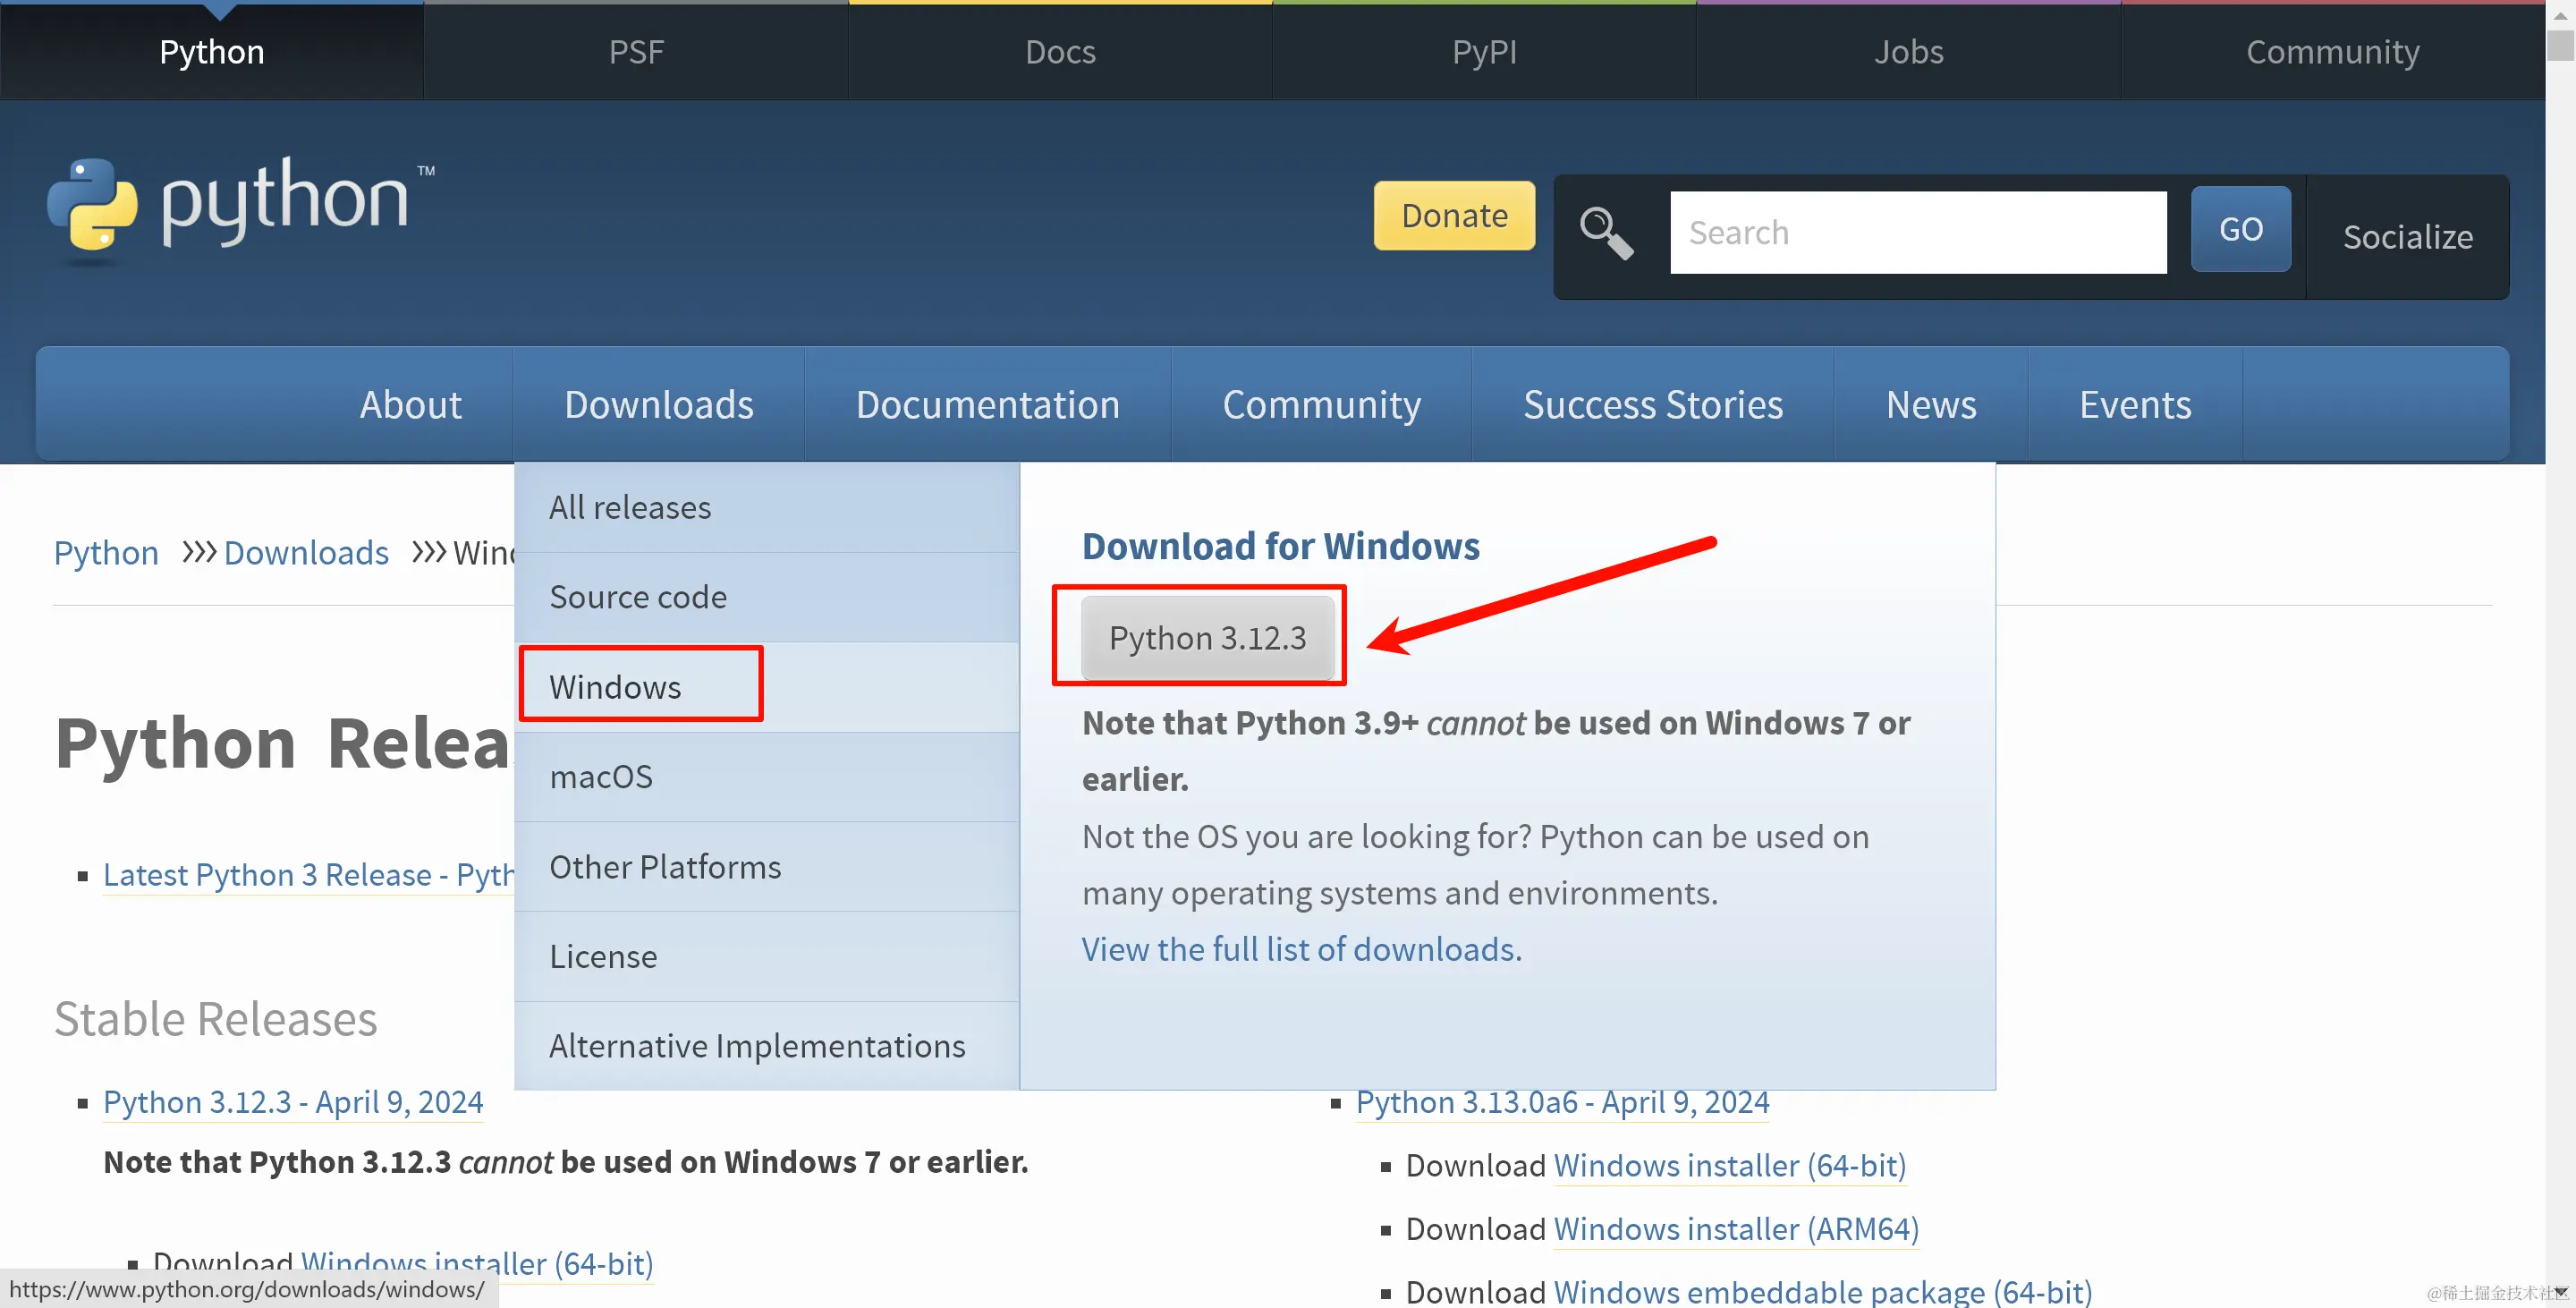
Task: Expand the Documentation nav menu
Action: pos(987,405)
